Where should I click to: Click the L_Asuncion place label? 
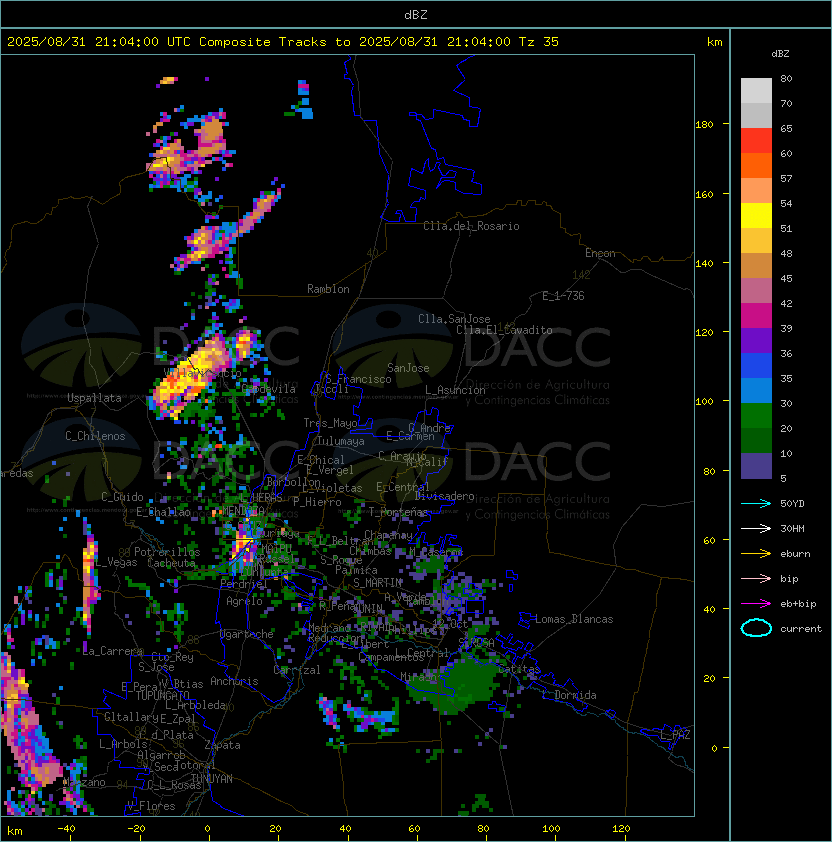coord(455,390)
